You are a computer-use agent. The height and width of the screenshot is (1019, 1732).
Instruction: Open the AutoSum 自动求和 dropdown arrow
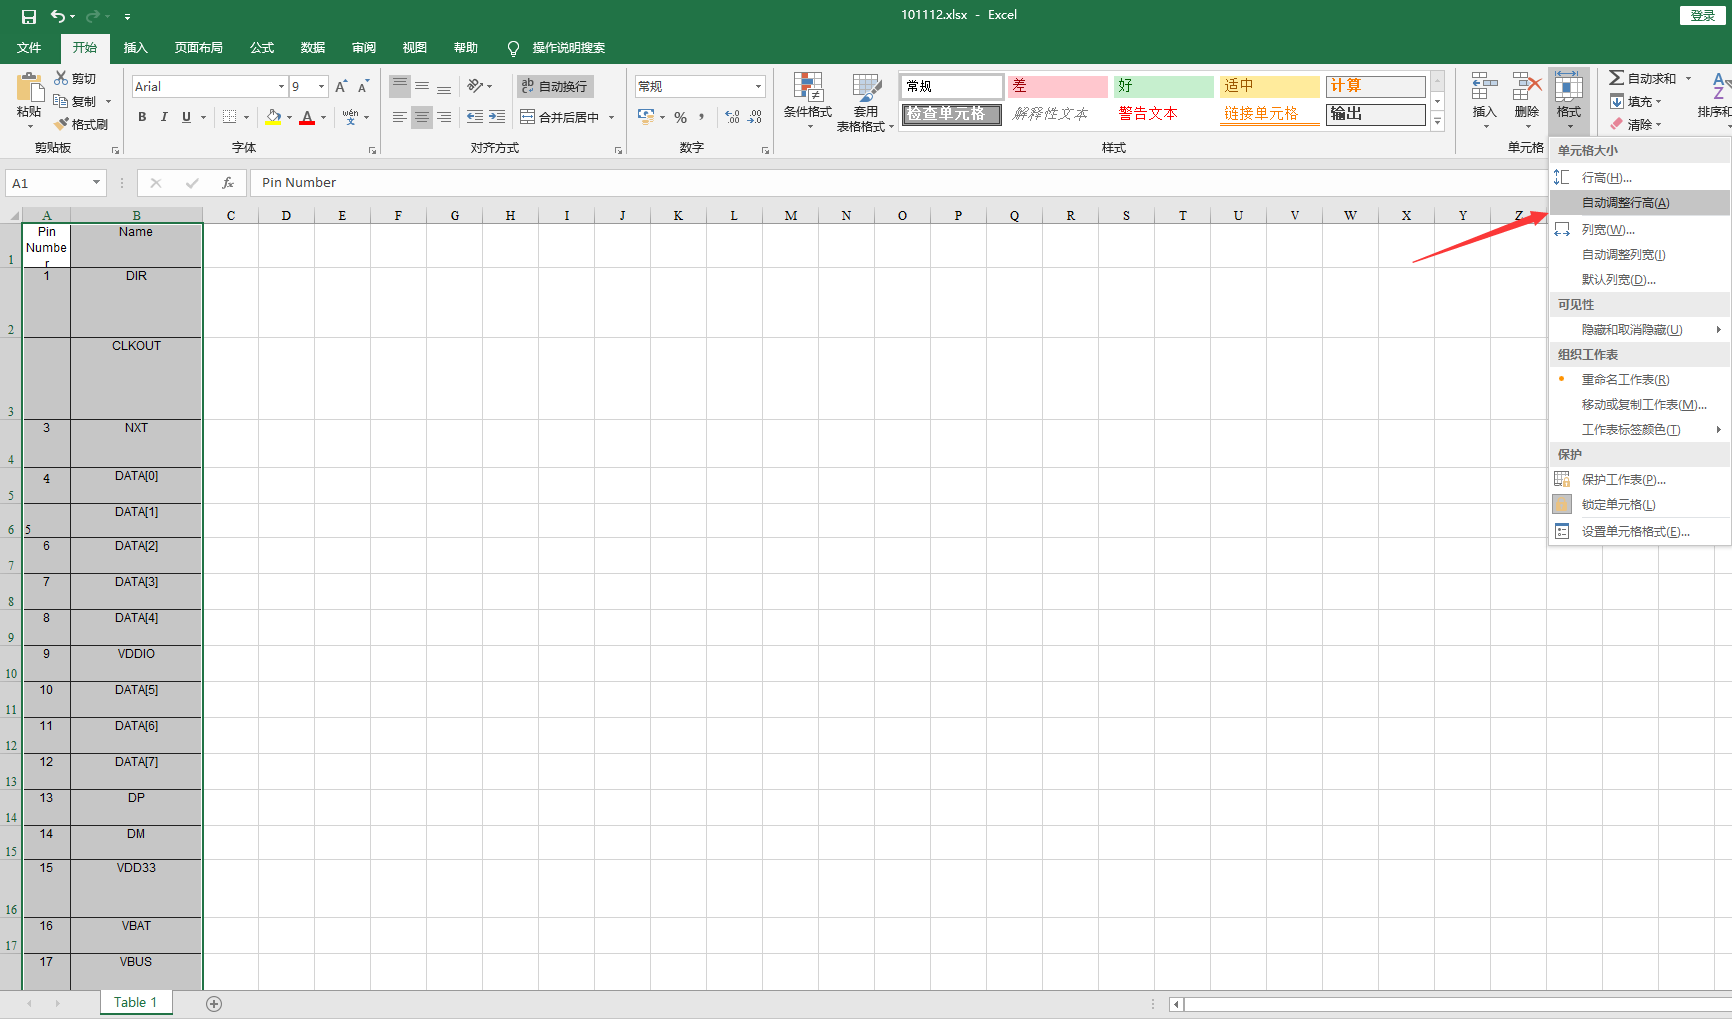pyautogui.click(x=1688, y=78)
